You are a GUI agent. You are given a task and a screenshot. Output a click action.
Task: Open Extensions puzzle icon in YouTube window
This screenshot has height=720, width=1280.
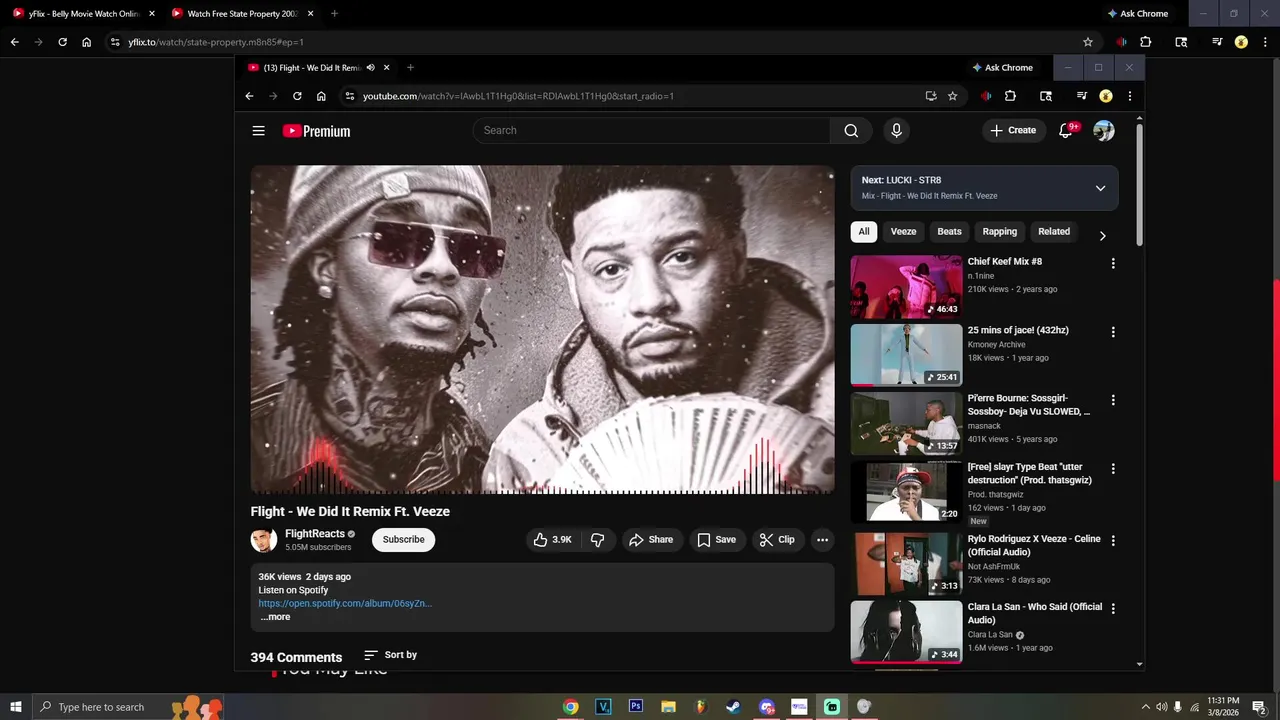1010,96
